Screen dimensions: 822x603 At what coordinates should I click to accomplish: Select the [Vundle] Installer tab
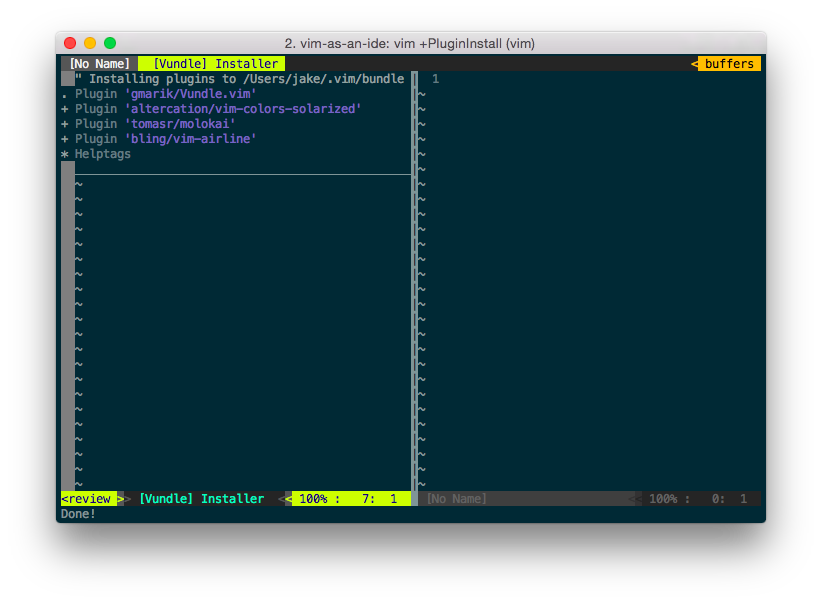coord(212,63)
